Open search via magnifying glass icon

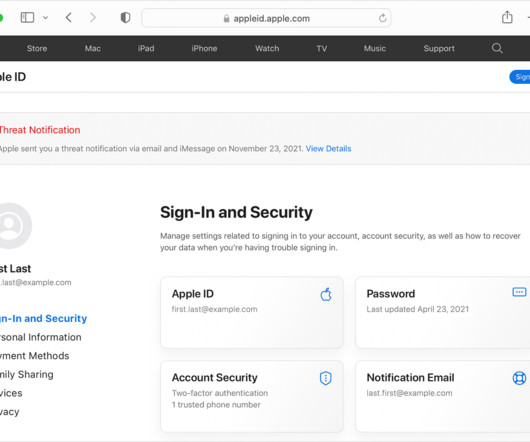(497, 48)
